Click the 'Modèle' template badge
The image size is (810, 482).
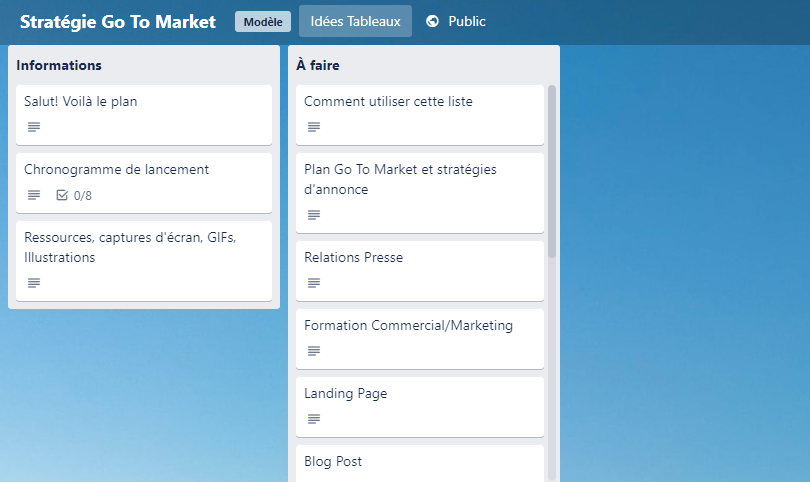tap(263, 21)
